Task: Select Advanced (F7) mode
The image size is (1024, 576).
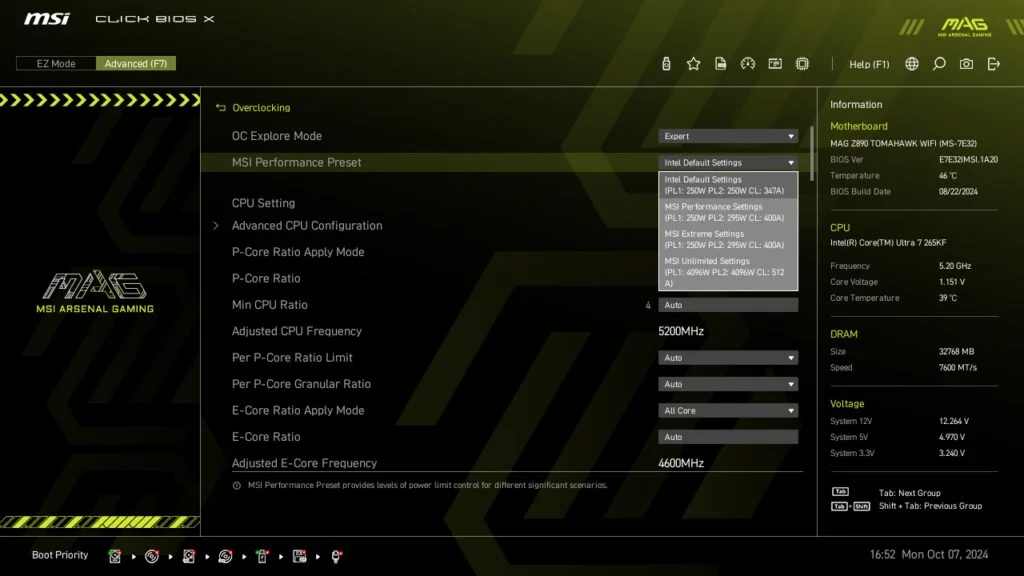Action: tap(136, 64)
